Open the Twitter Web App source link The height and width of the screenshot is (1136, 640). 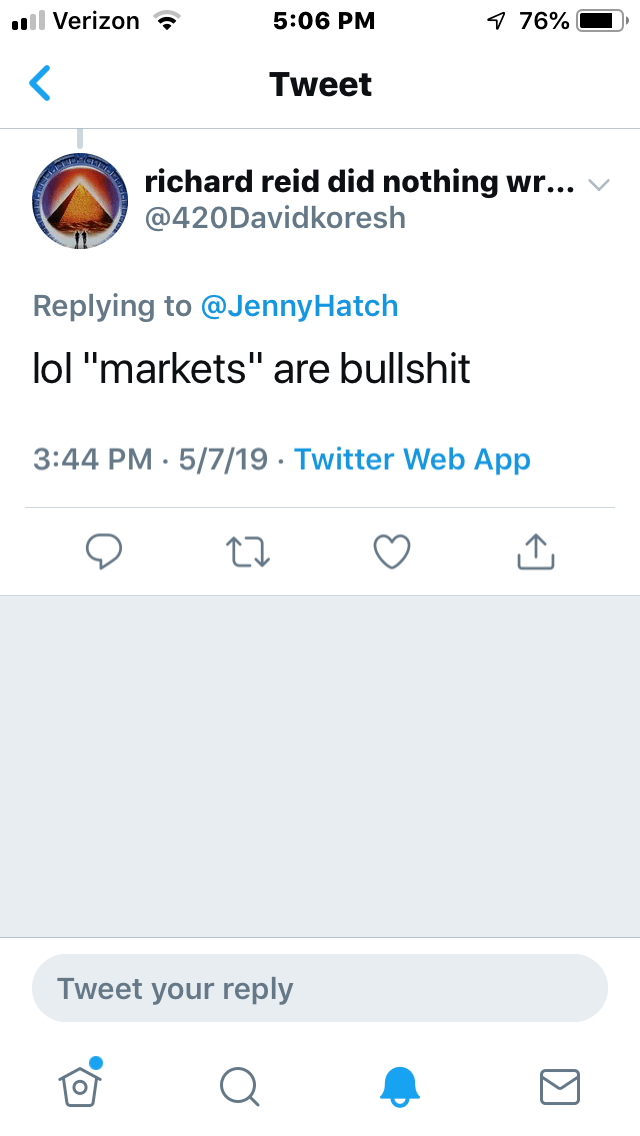coord(412,459)
